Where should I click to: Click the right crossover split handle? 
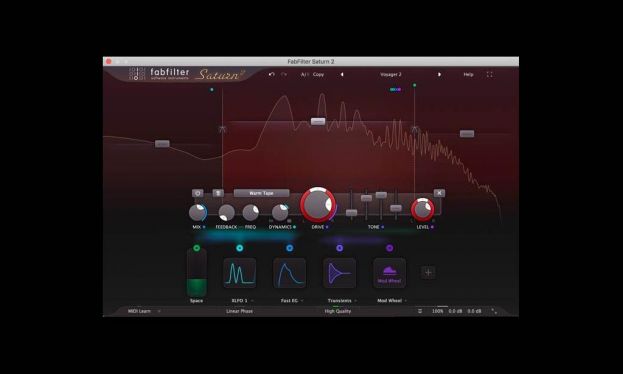415,129
